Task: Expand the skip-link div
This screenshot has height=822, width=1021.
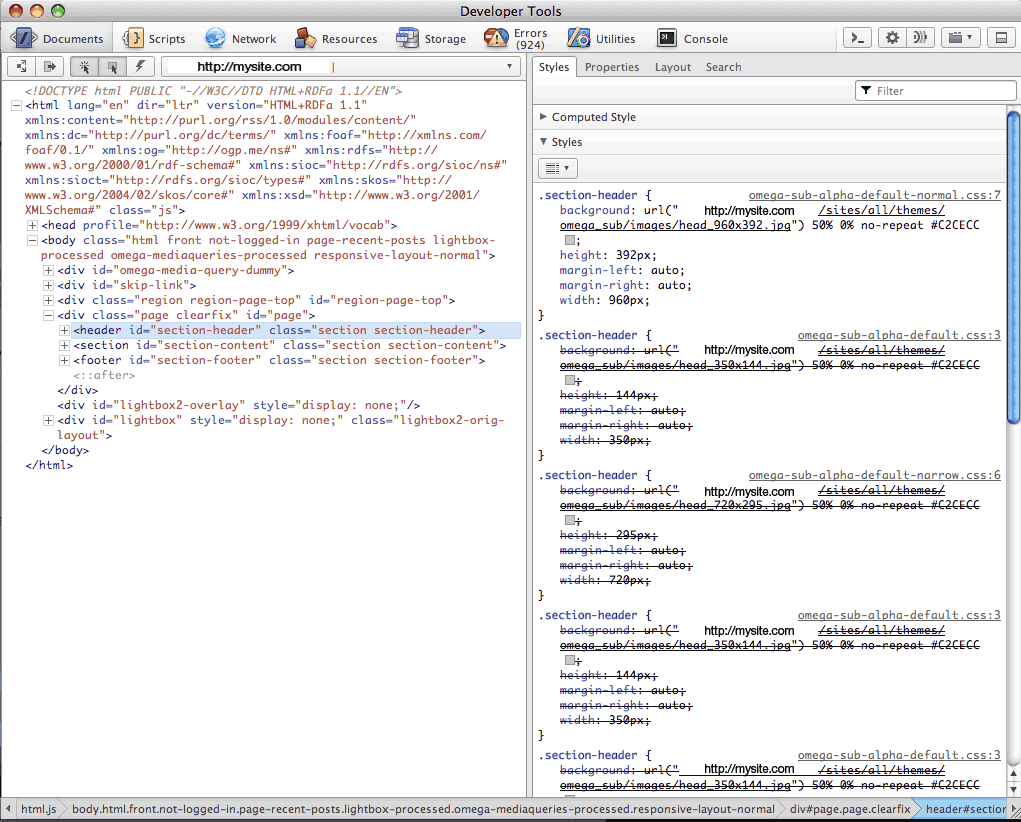Action: pos(48,285)
